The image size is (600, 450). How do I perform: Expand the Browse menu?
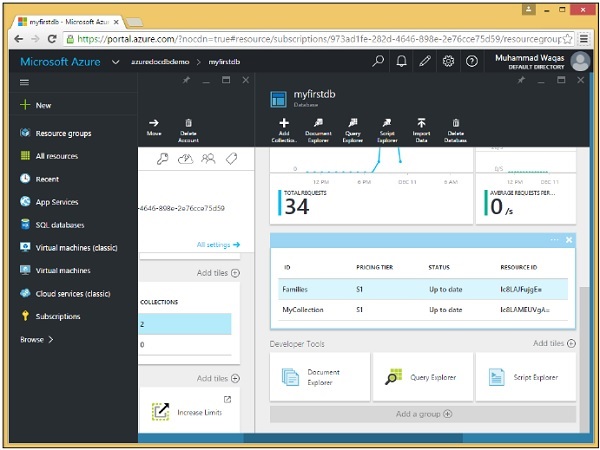[37, 339]
